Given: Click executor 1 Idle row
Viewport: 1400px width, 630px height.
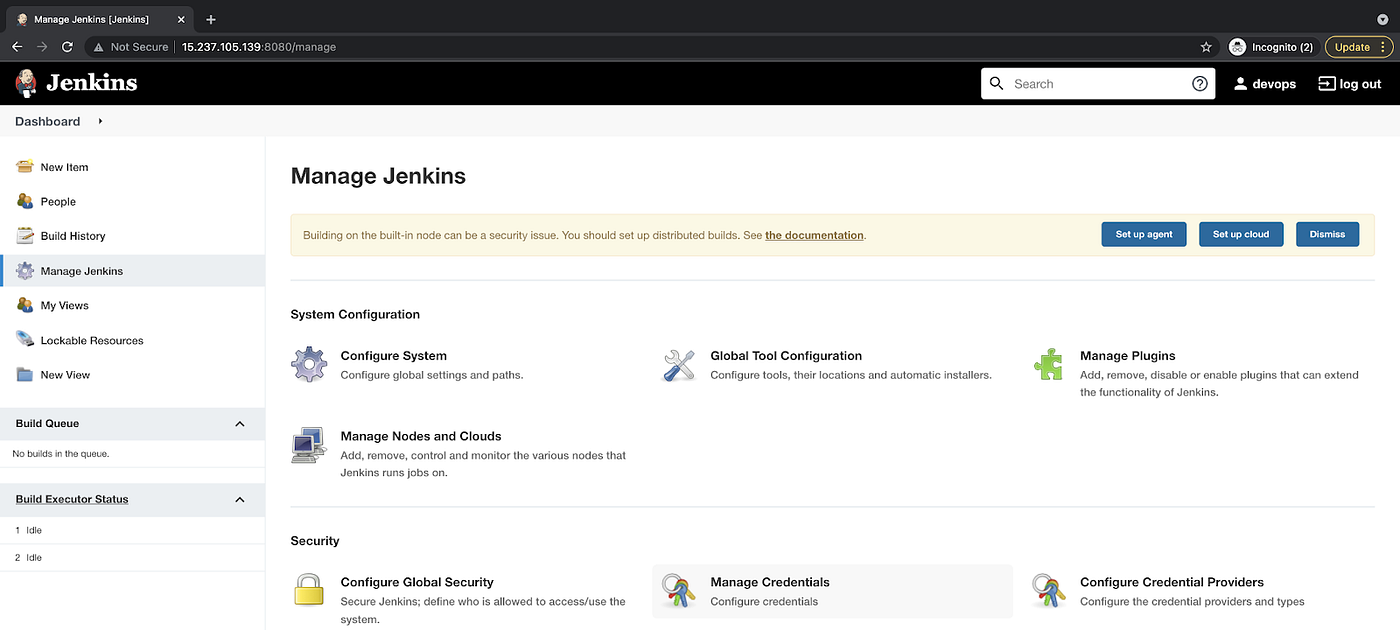Looking at the screenshot, I should pos(132,530).
